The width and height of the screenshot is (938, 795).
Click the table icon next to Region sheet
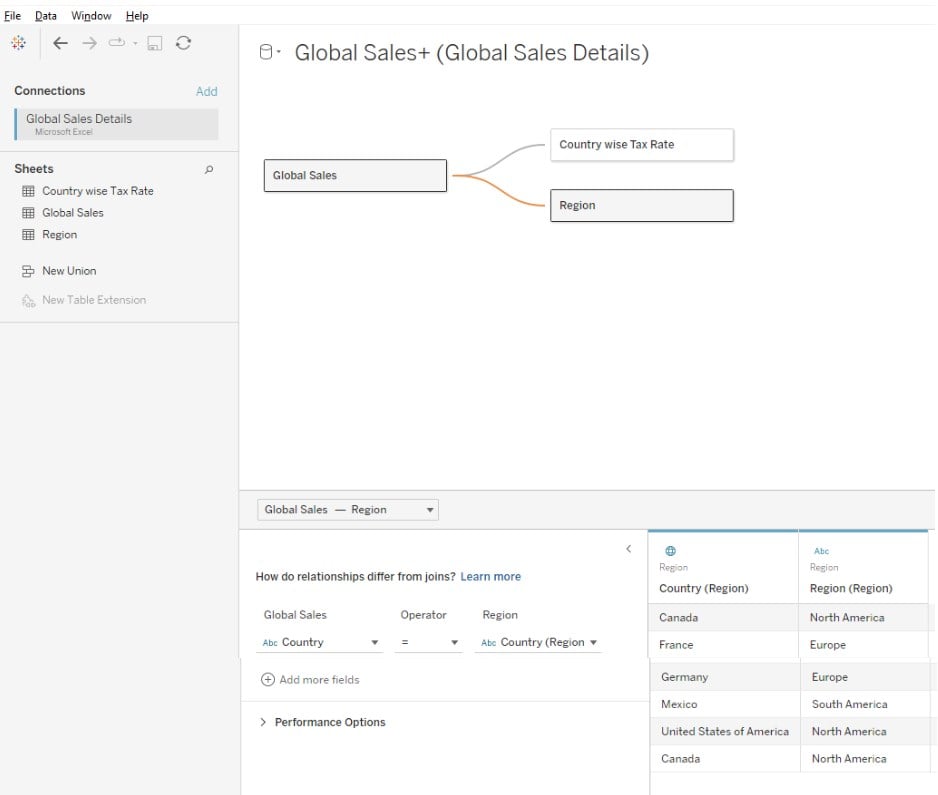click(x=28, y=234)
